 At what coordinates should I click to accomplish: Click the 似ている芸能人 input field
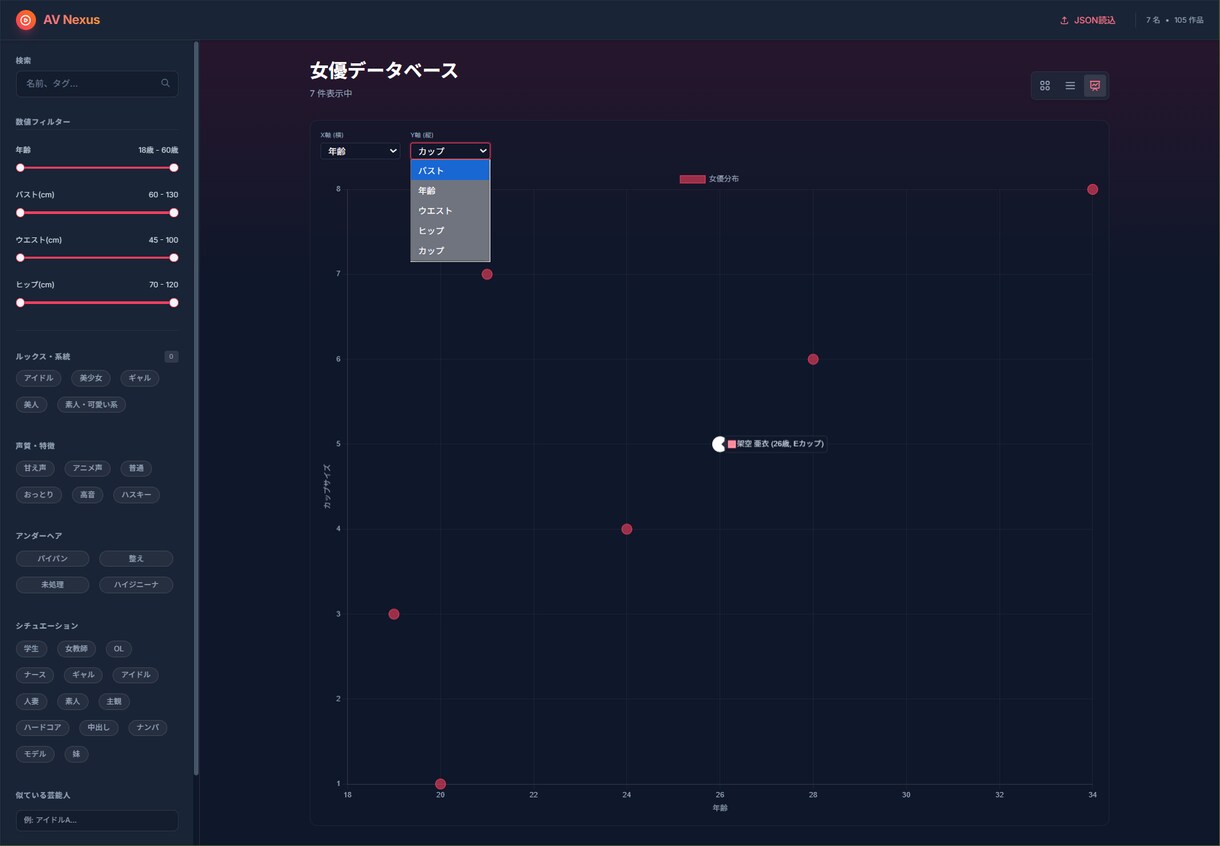tap(97, 820)
